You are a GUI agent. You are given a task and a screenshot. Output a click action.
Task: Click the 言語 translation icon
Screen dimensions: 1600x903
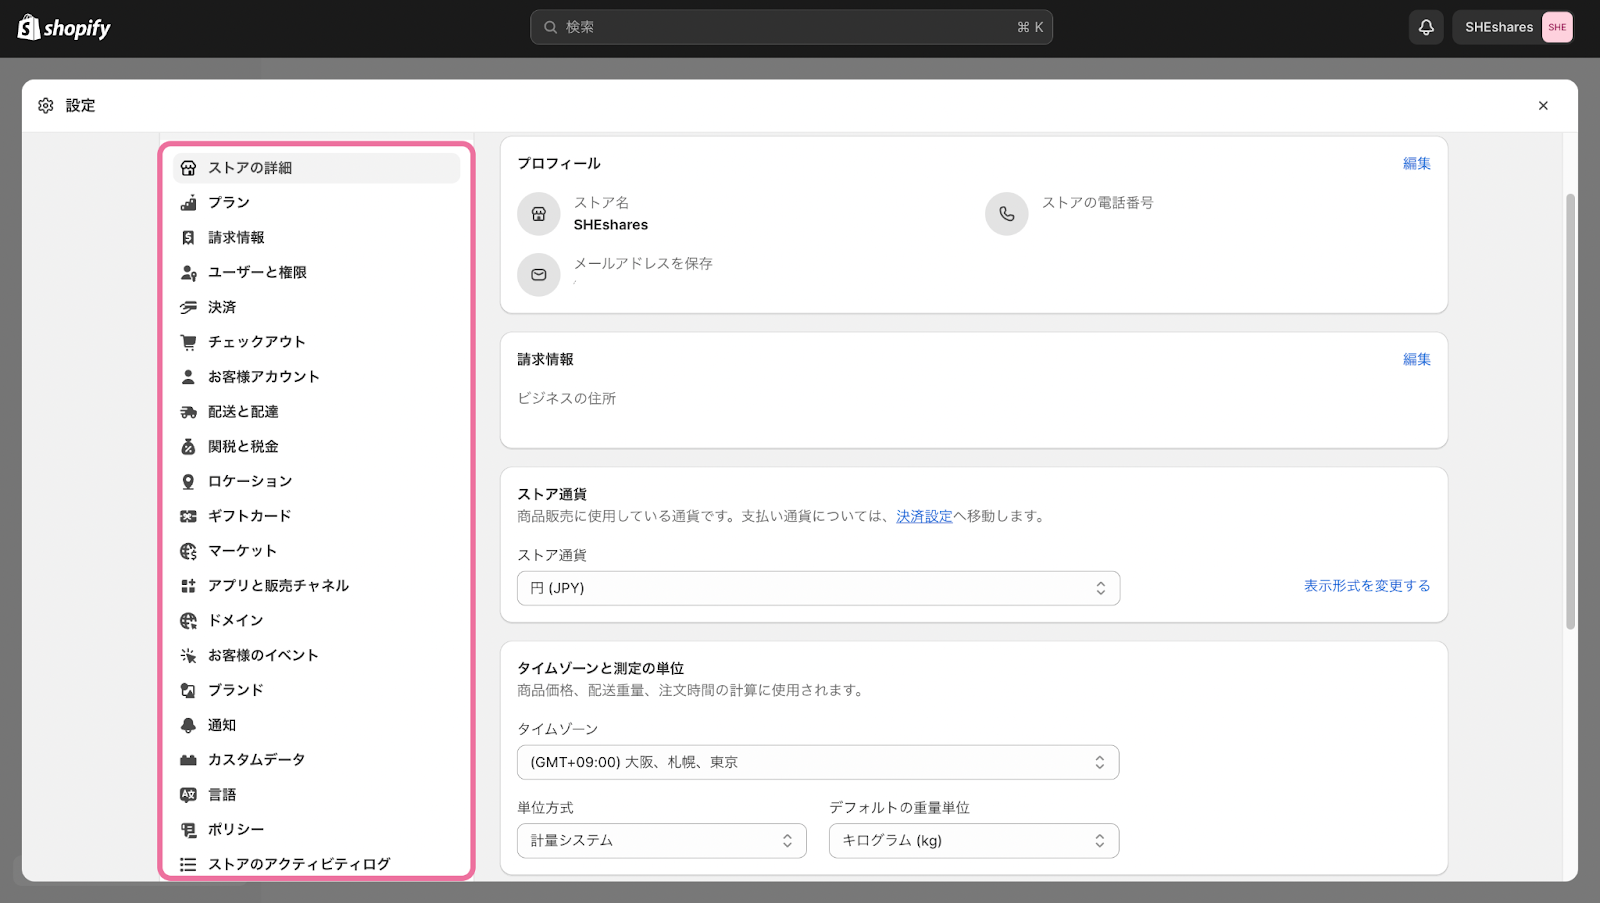click(188, 795)
